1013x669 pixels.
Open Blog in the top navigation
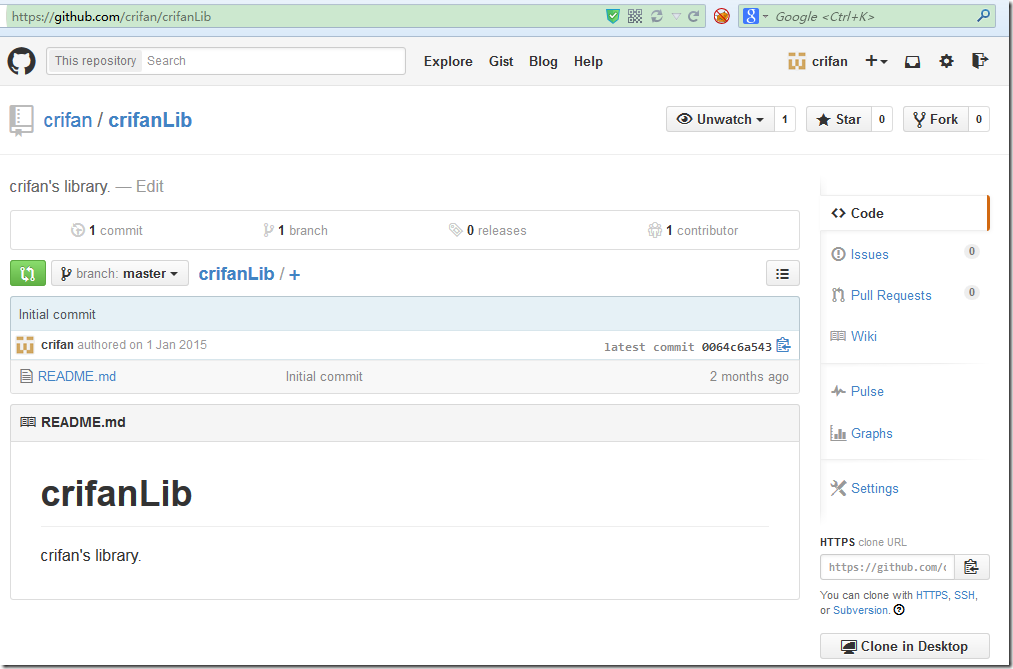pyautogui.click(x=543, y=61)
